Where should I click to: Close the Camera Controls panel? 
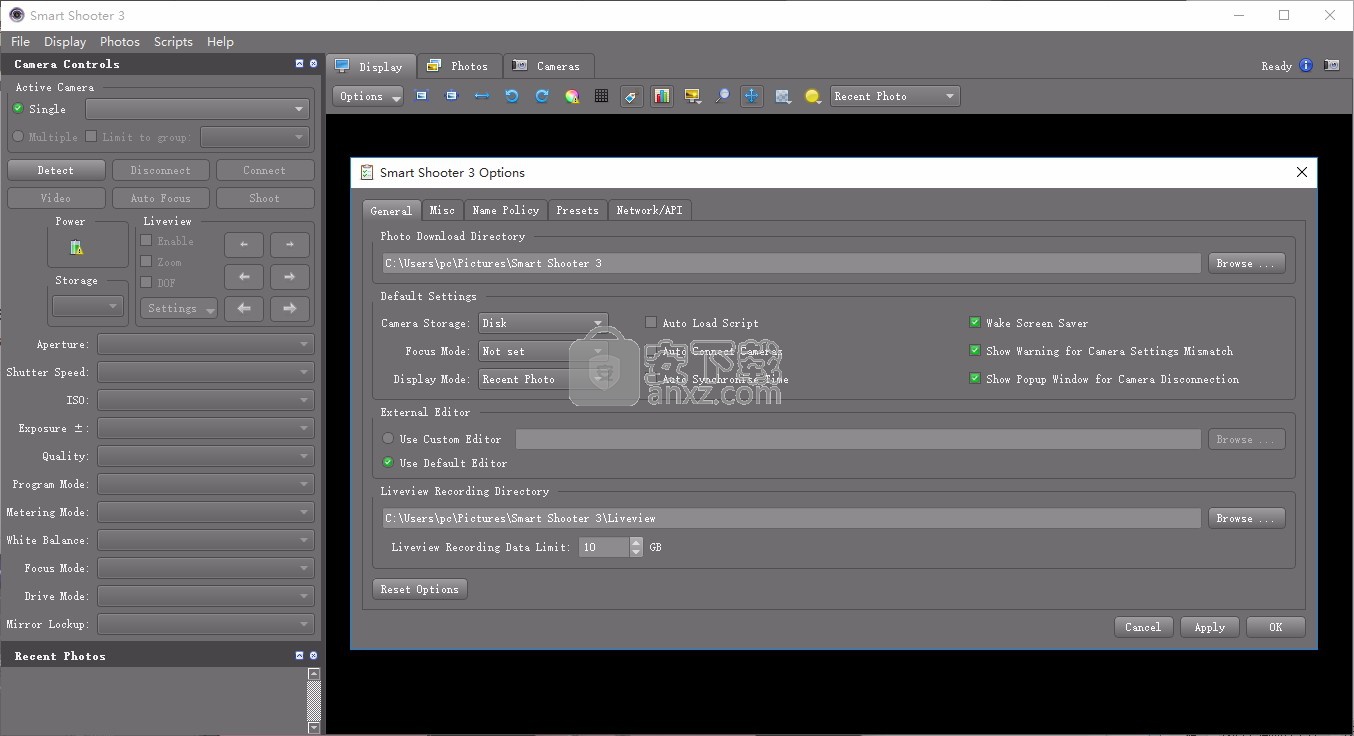point(313,64)
